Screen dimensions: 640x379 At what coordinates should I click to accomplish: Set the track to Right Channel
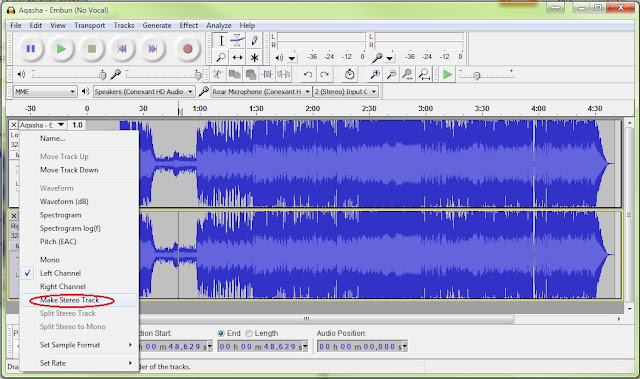[x=79, y=287]
